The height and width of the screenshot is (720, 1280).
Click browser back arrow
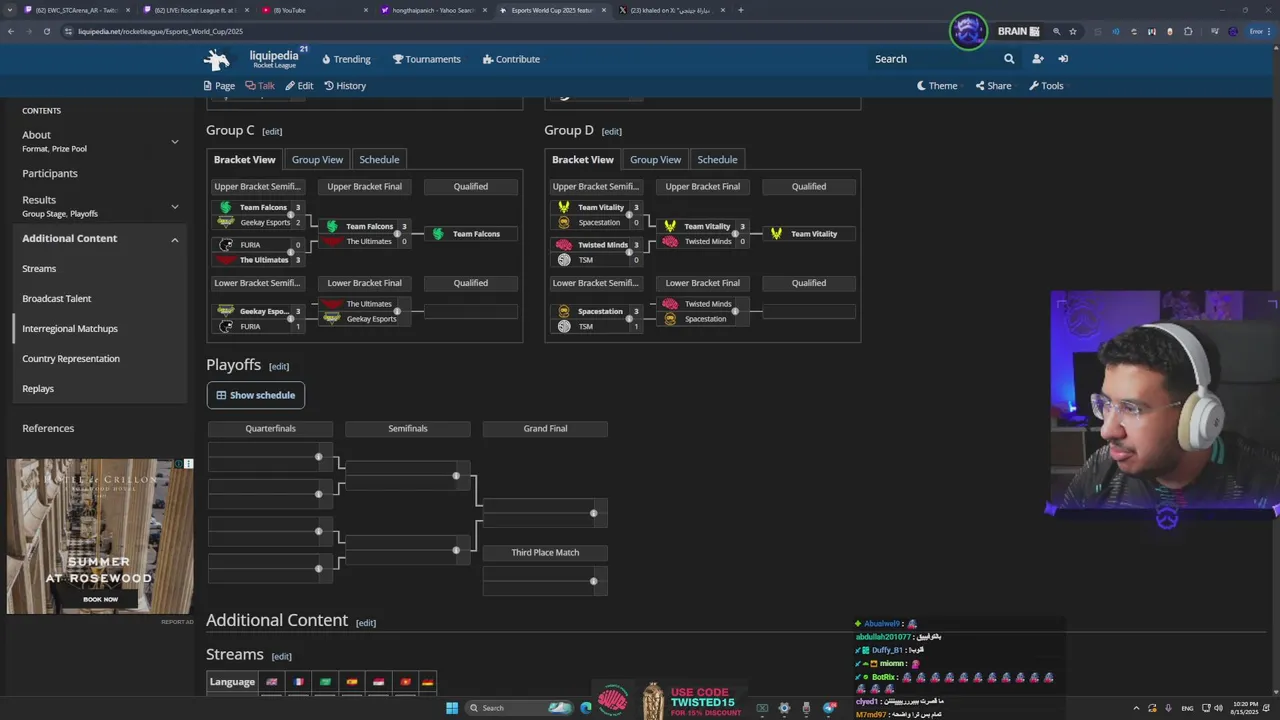click(x=11, y=31)
